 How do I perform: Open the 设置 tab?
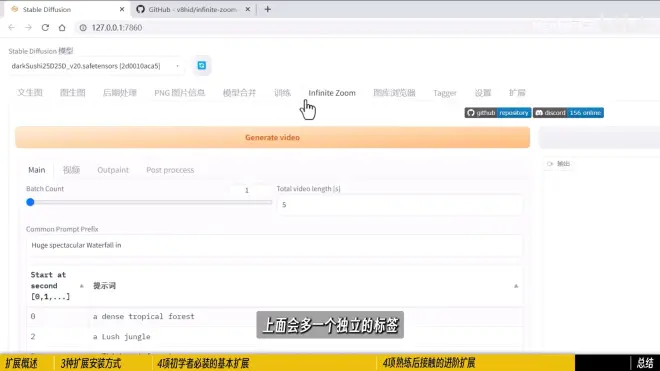[x=483, y=93]
